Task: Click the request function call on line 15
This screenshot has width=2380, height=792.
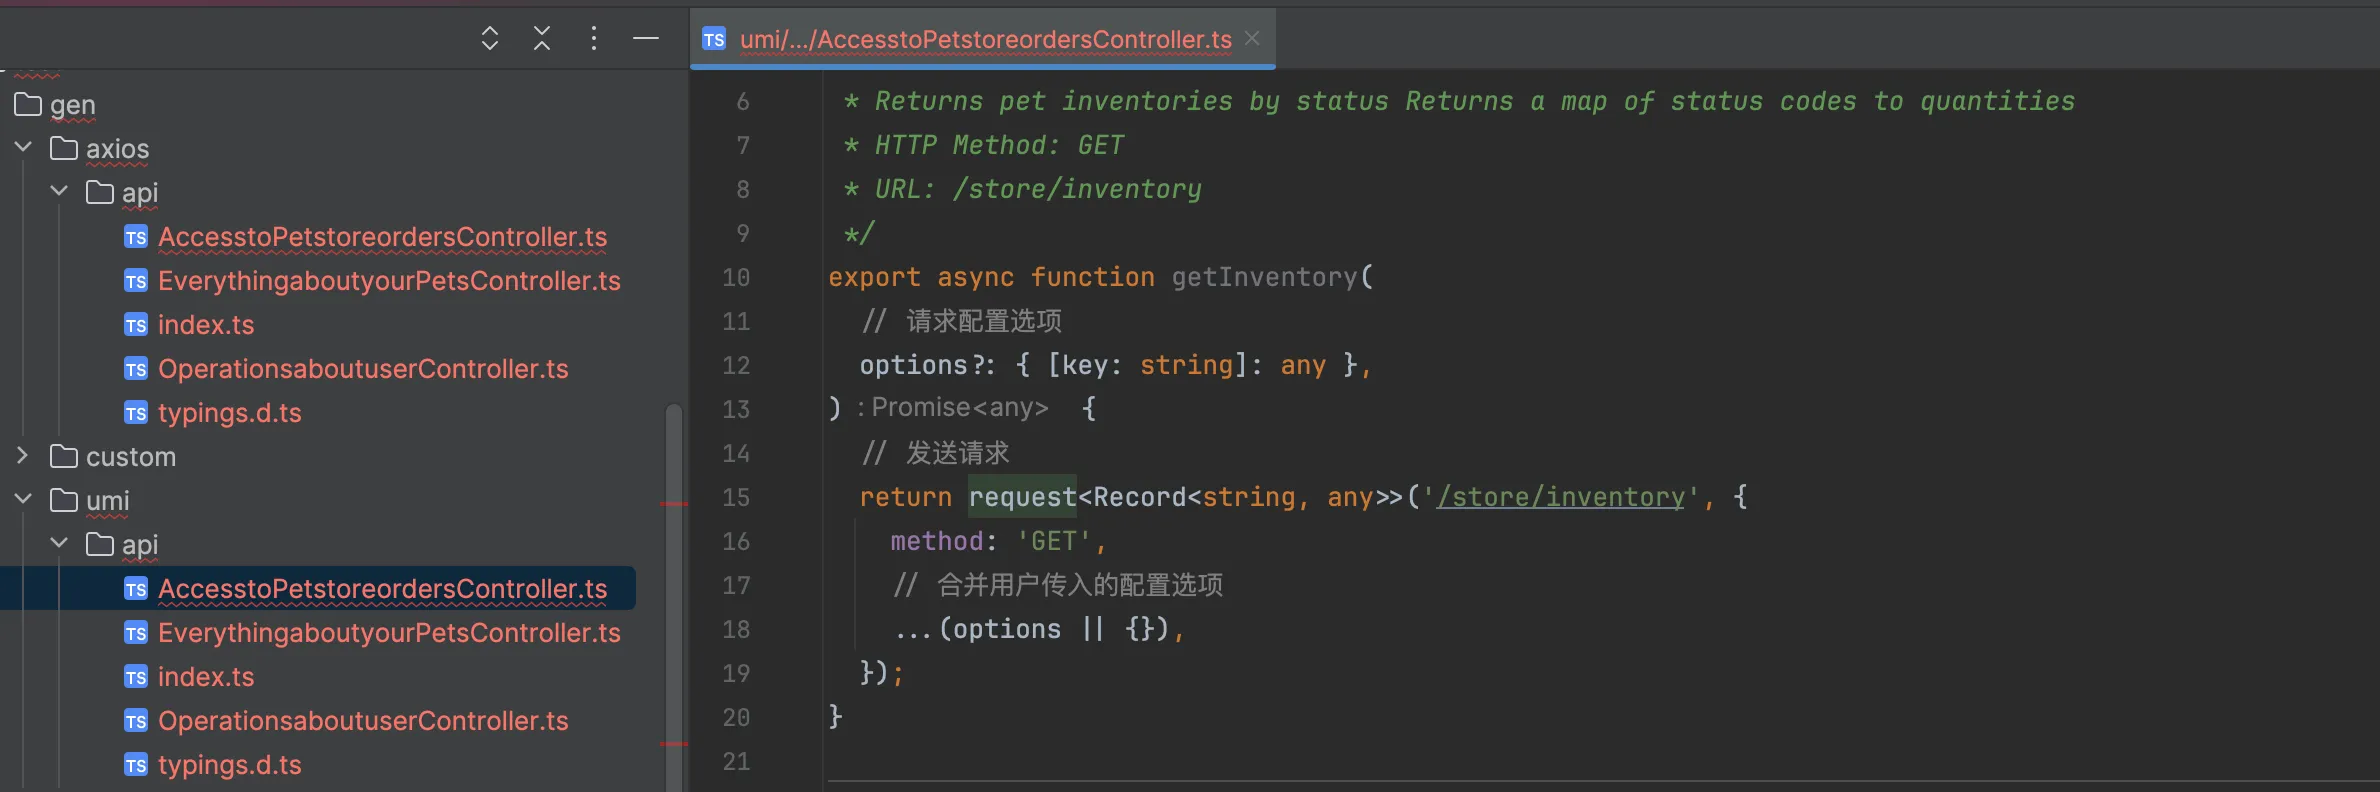Action: pyautogui.click(x=1022, y=497)
